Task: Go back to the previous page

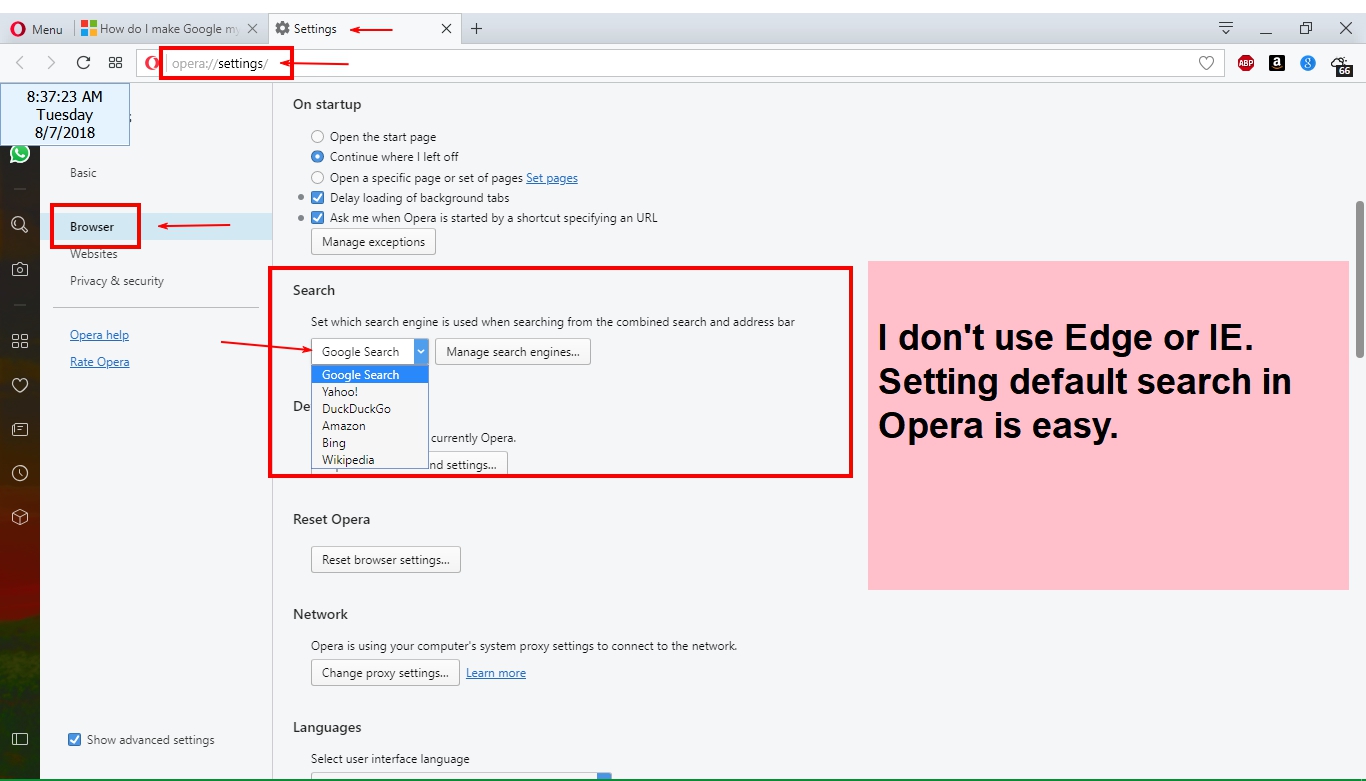Action: (20, 63)
